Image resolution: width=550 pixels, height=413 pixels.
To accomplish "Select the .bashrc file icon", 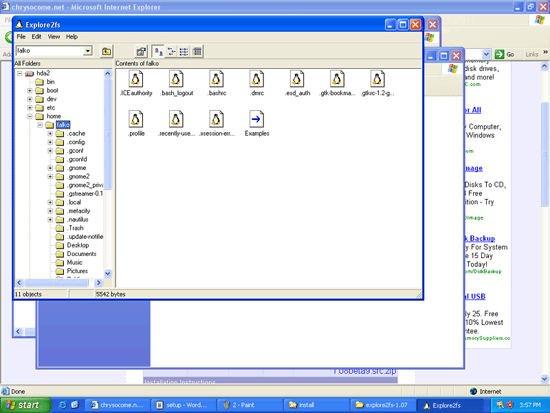I will [x=216, y=79].
